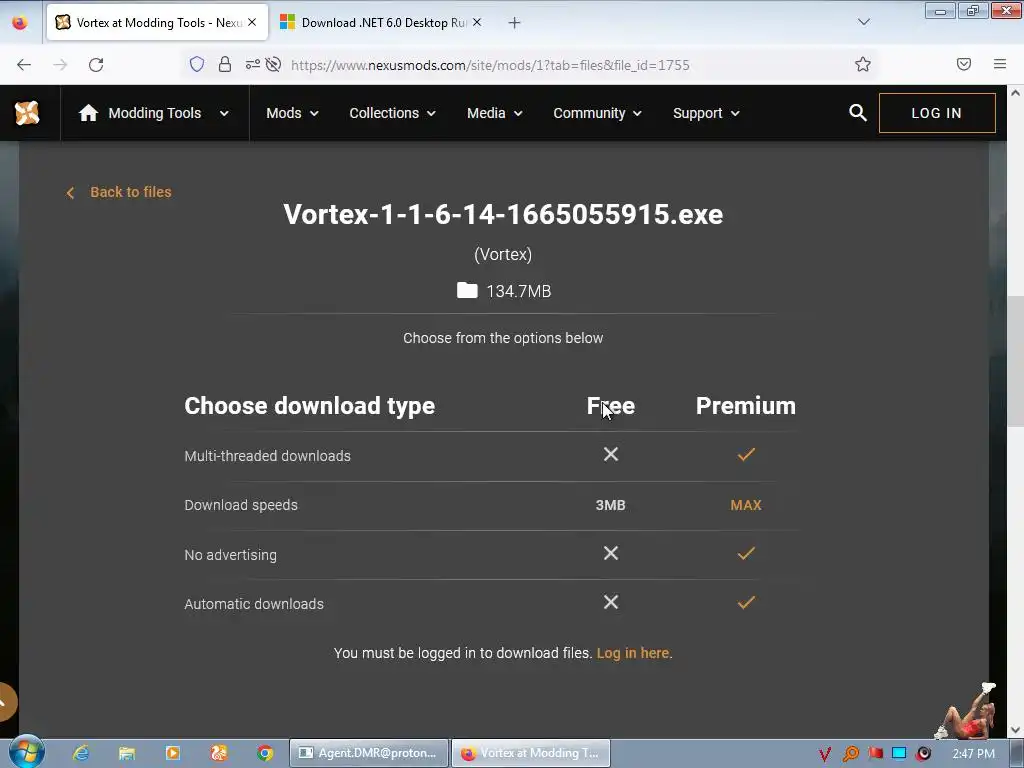
Task: Click the Download speeds row label
Action: (x=241, y=505)
